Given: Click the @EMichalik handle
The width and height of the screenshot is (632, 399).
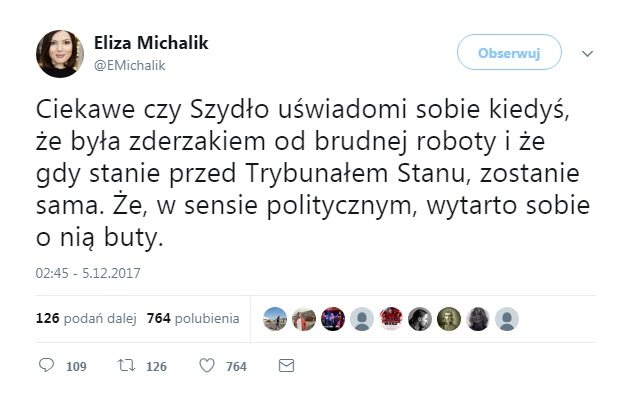Looking at the screenshot, I should 129,65.
